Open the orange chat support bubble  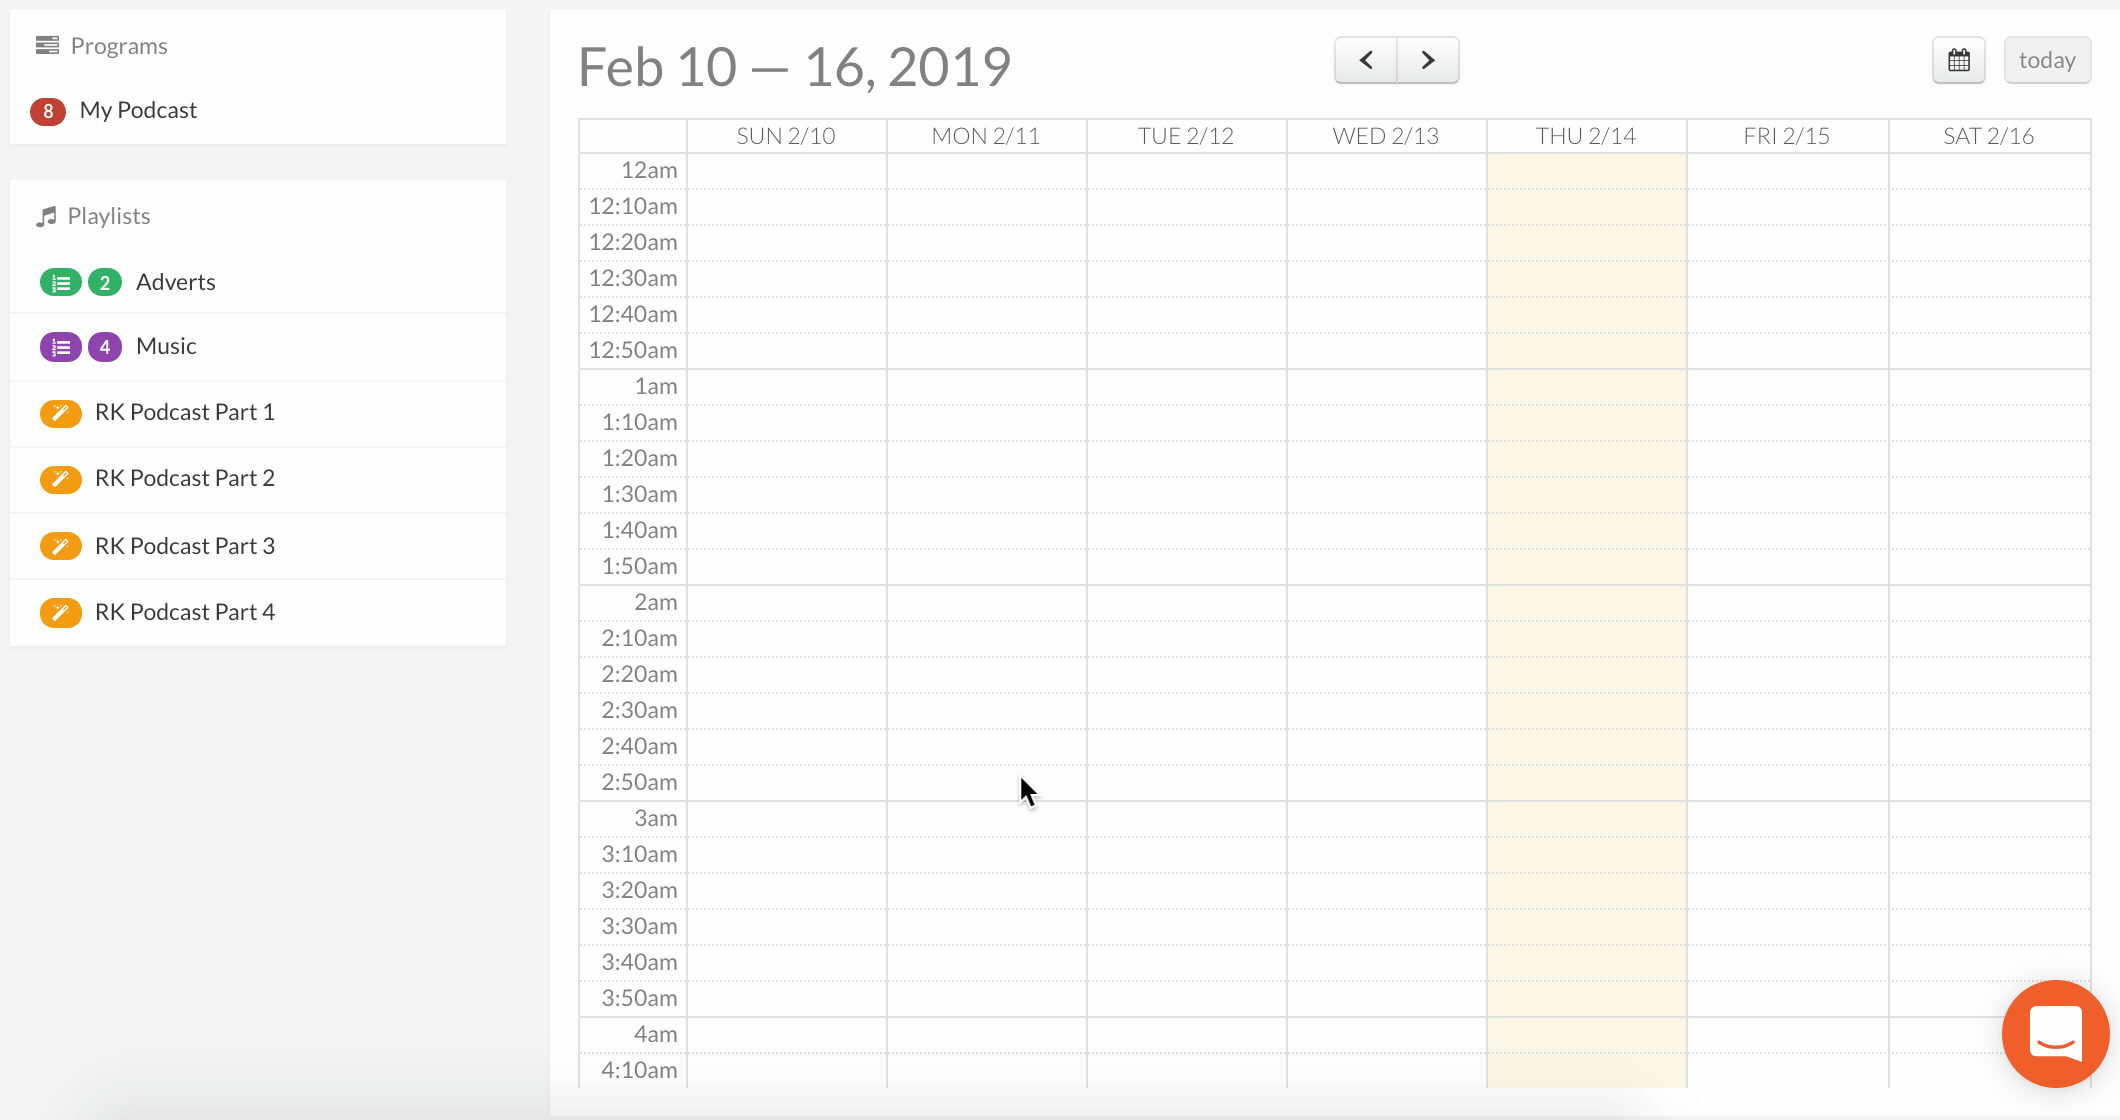[2055, 1034]
